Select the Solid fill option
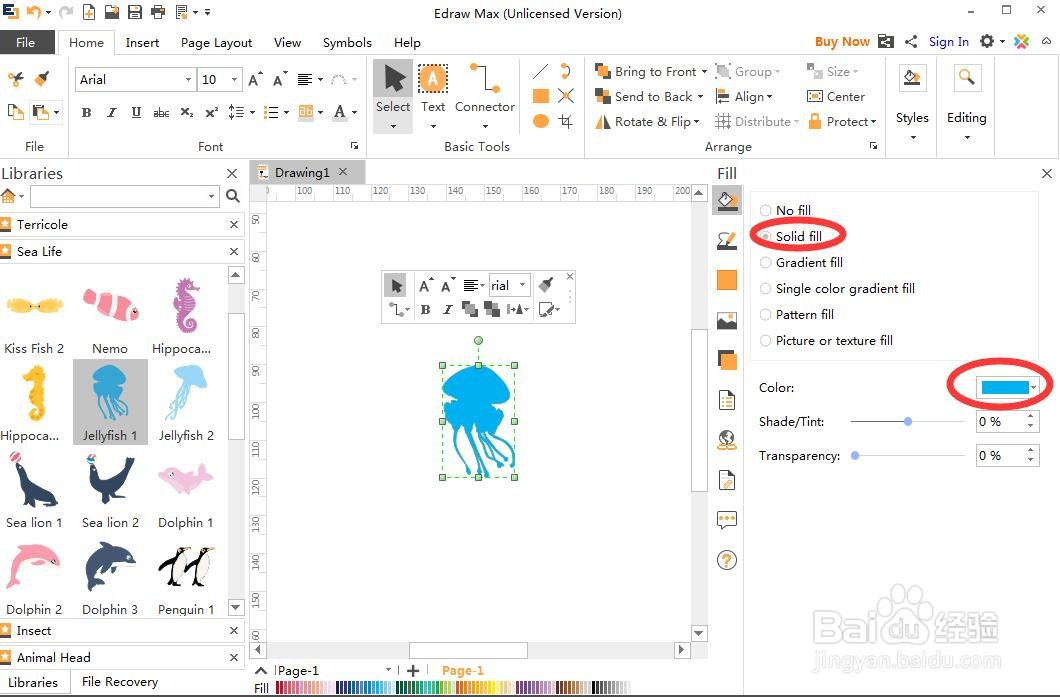 791,236
